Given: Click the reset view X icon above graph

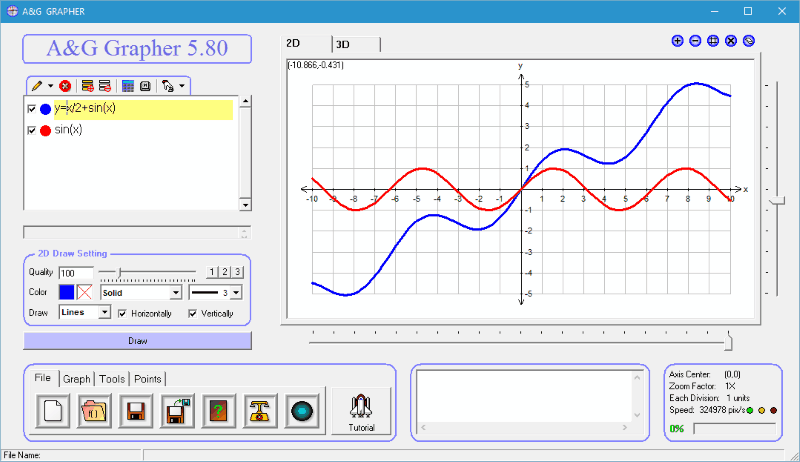Looking at the screenshot, I should coord(731,41).
